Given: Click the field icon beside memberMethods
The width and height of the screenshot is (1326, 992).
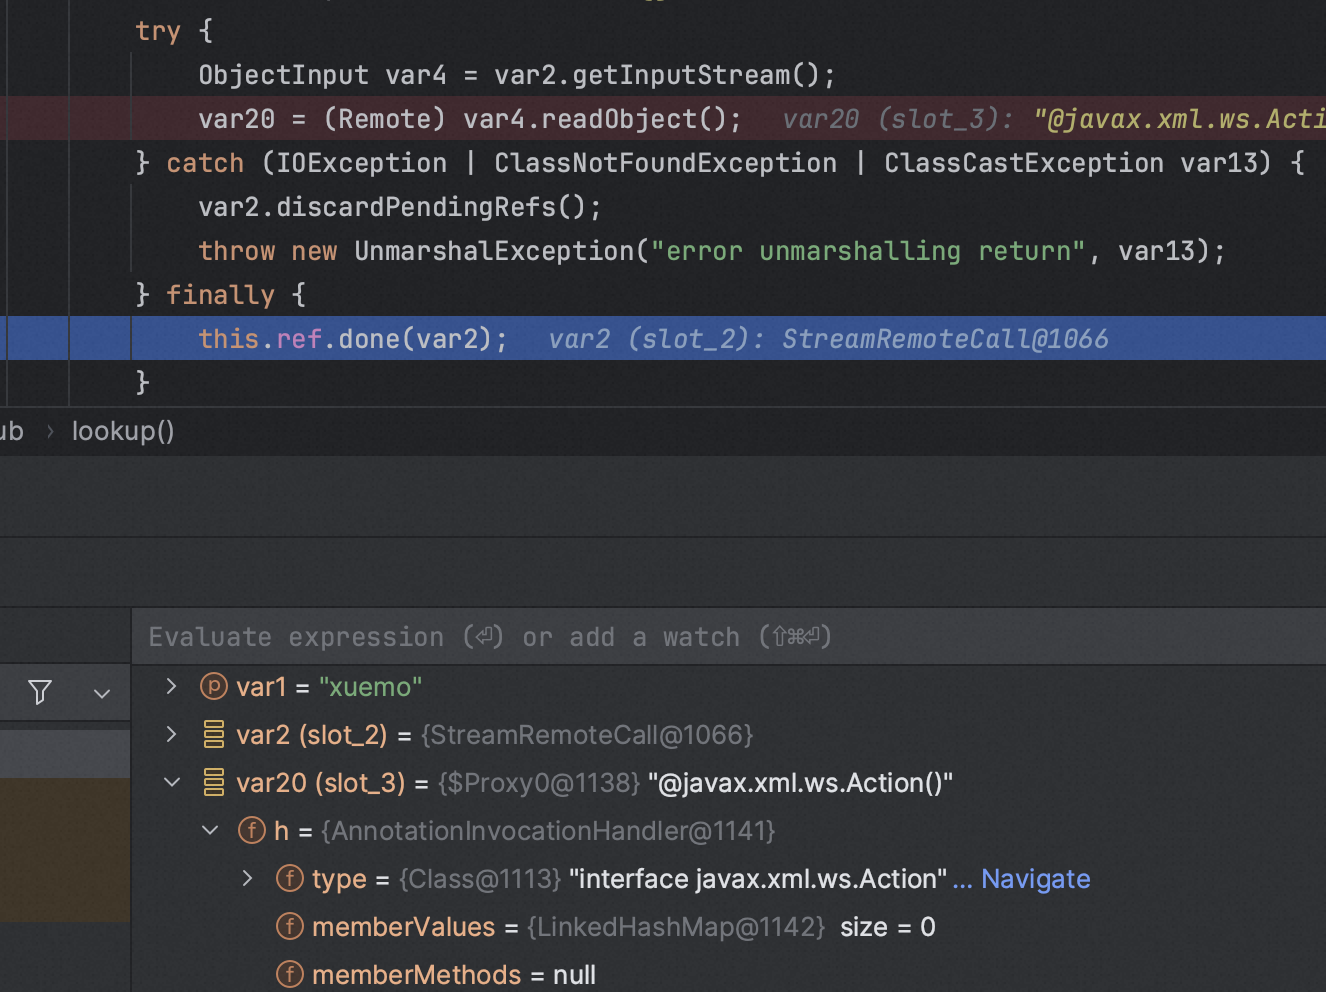Looking at the screenshot, I should [290, 974].
